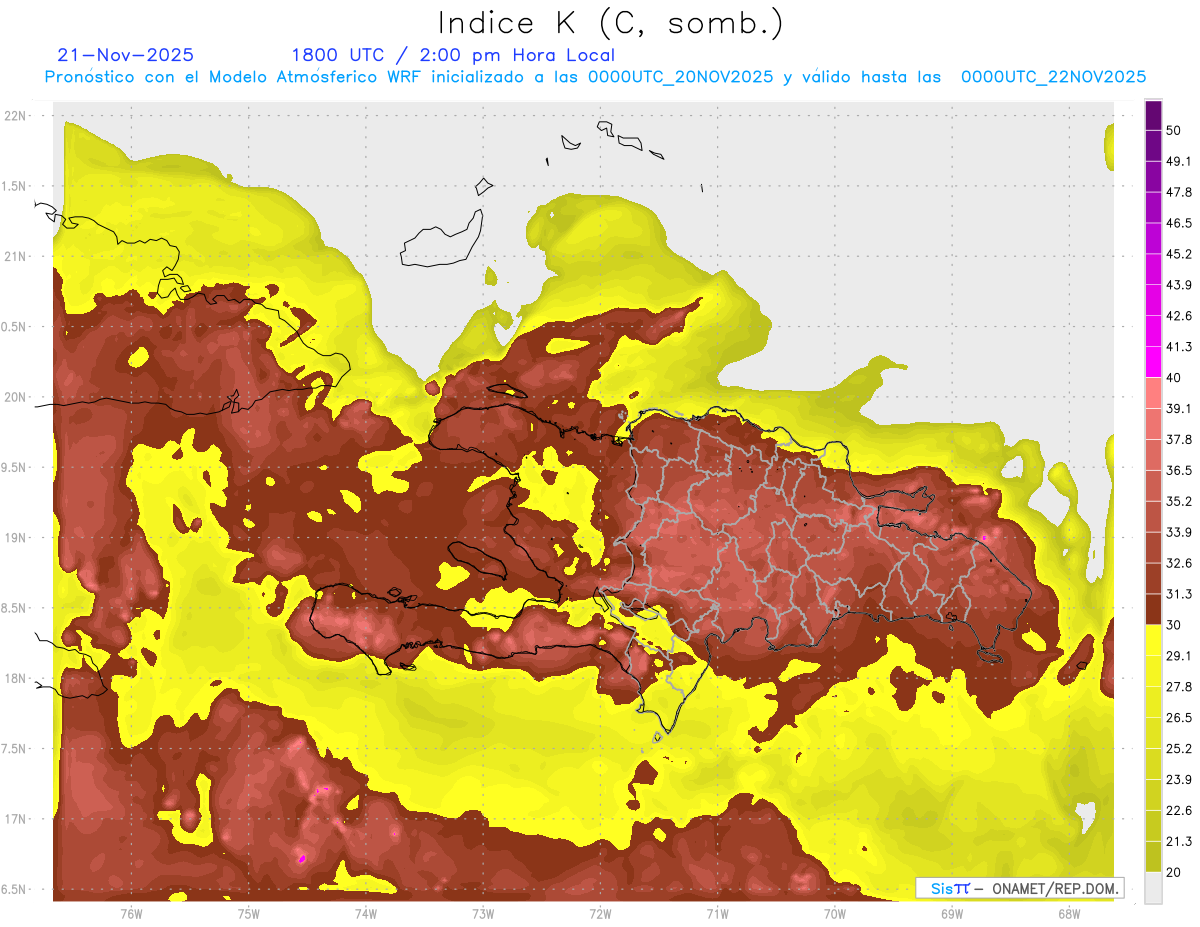Select the "21N" latitude axis label

(16, 256)
